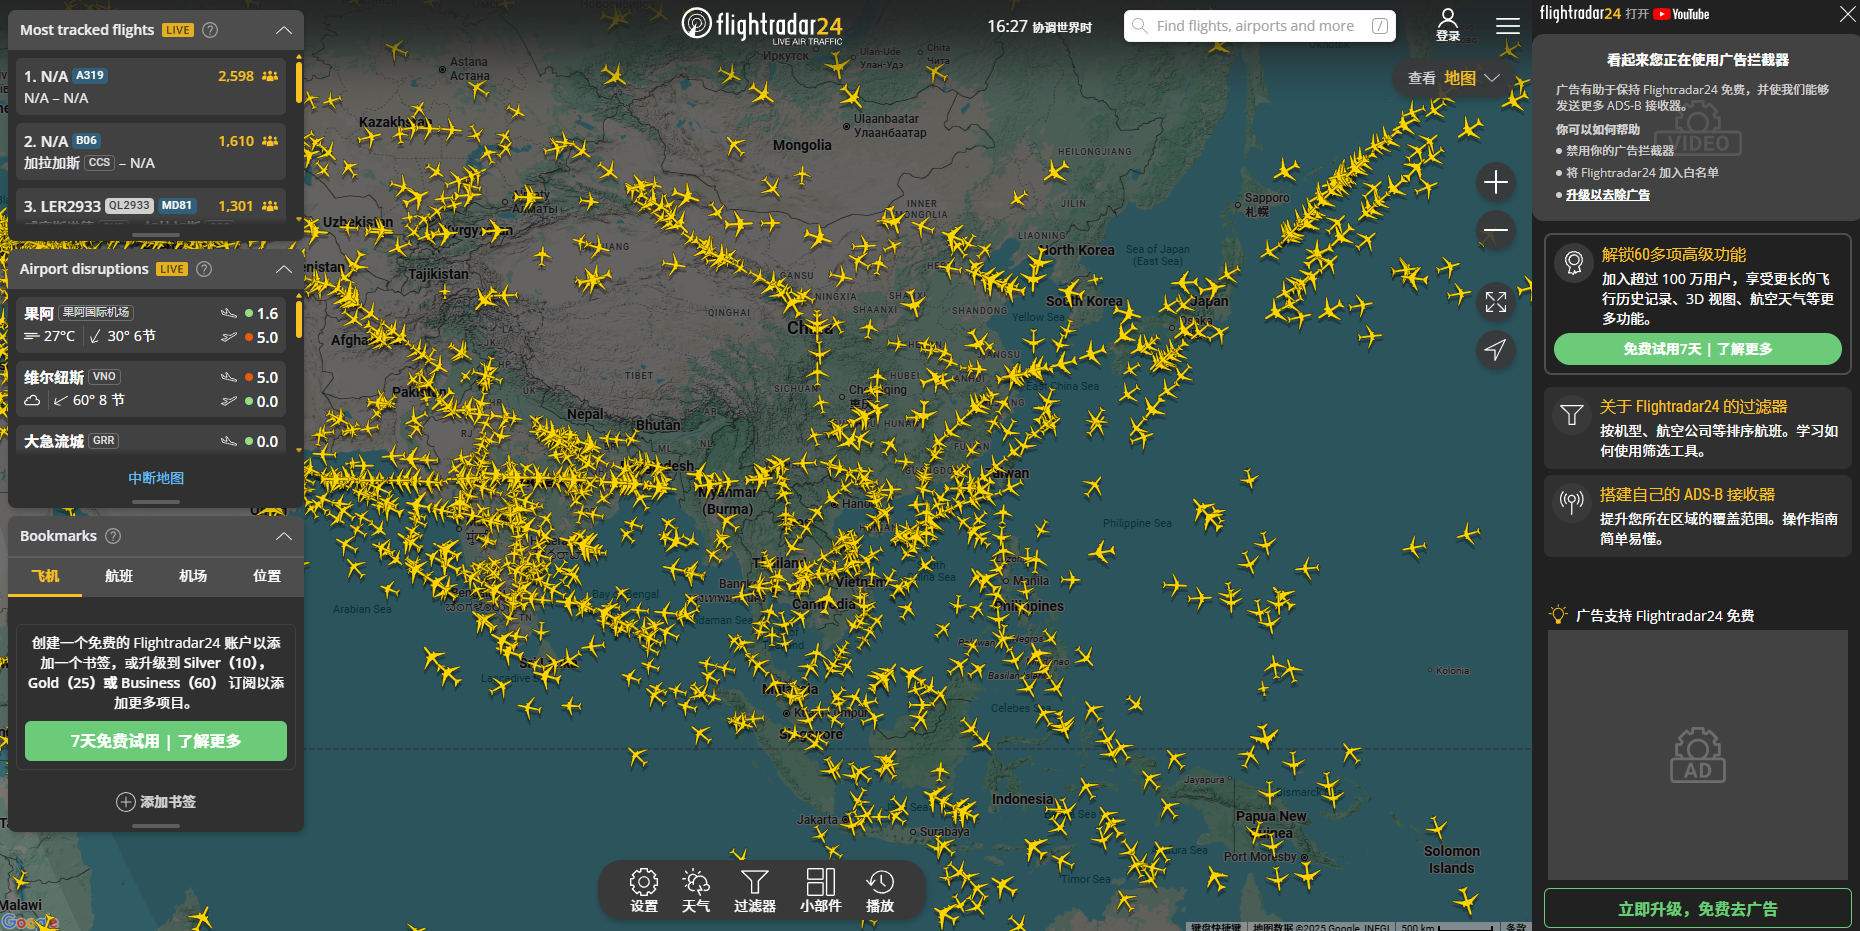Collapse the Most tracked flights panel
Image resolution: width=1860 pixels, height=931 pixels.
(284, 30)
